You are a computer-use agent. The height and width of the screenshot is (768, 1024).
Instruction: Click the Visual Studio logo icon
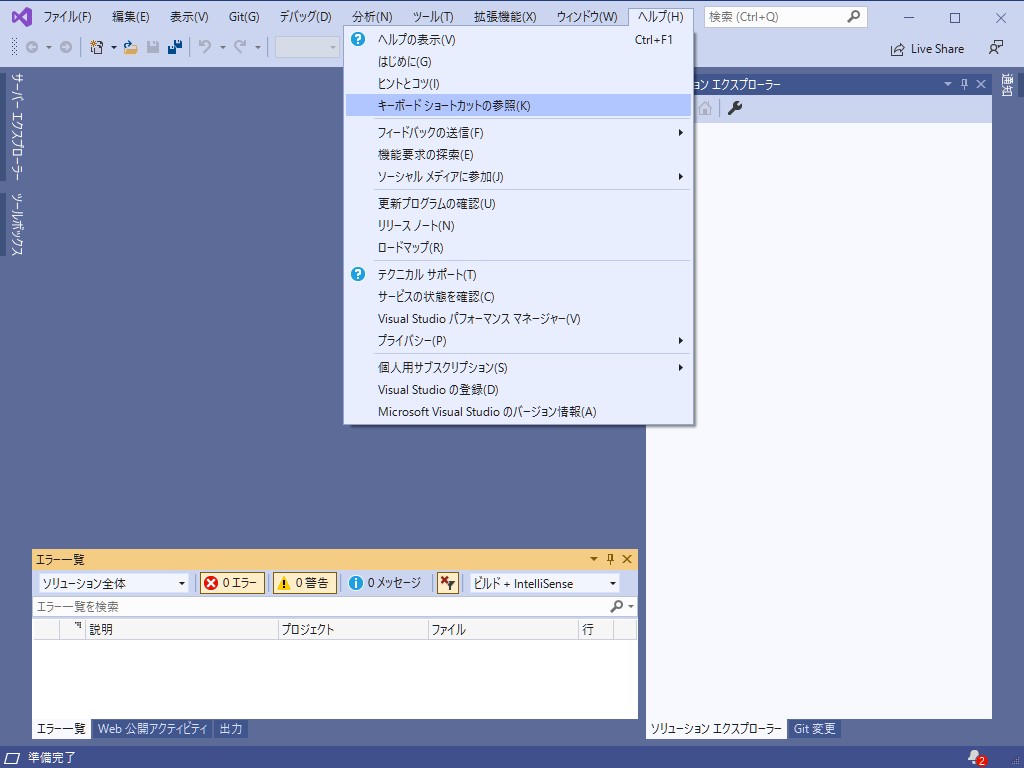click(22, 17)
